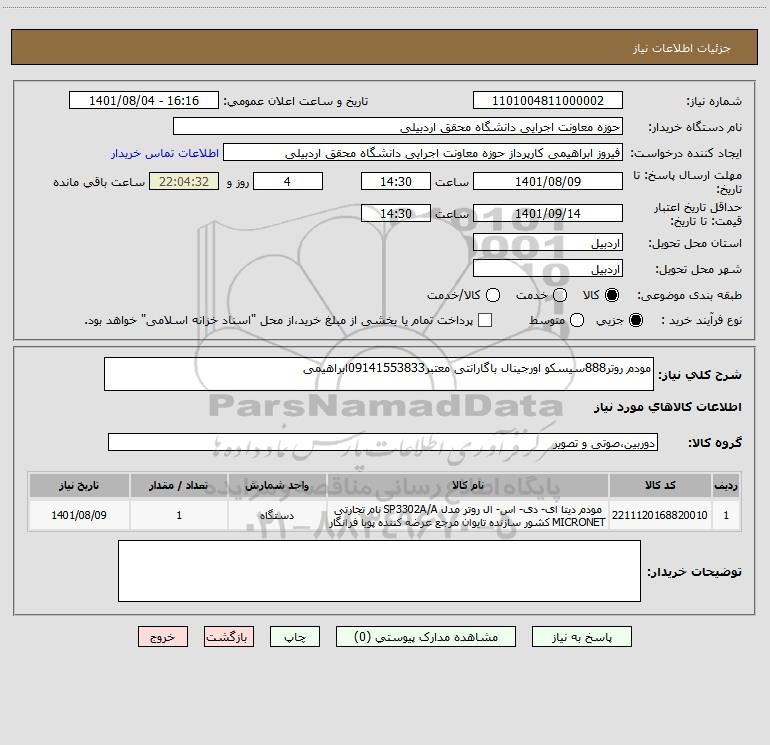Select the کالا radio button
This screenshot has height=745, width=770.
click(x=612, y=295)
